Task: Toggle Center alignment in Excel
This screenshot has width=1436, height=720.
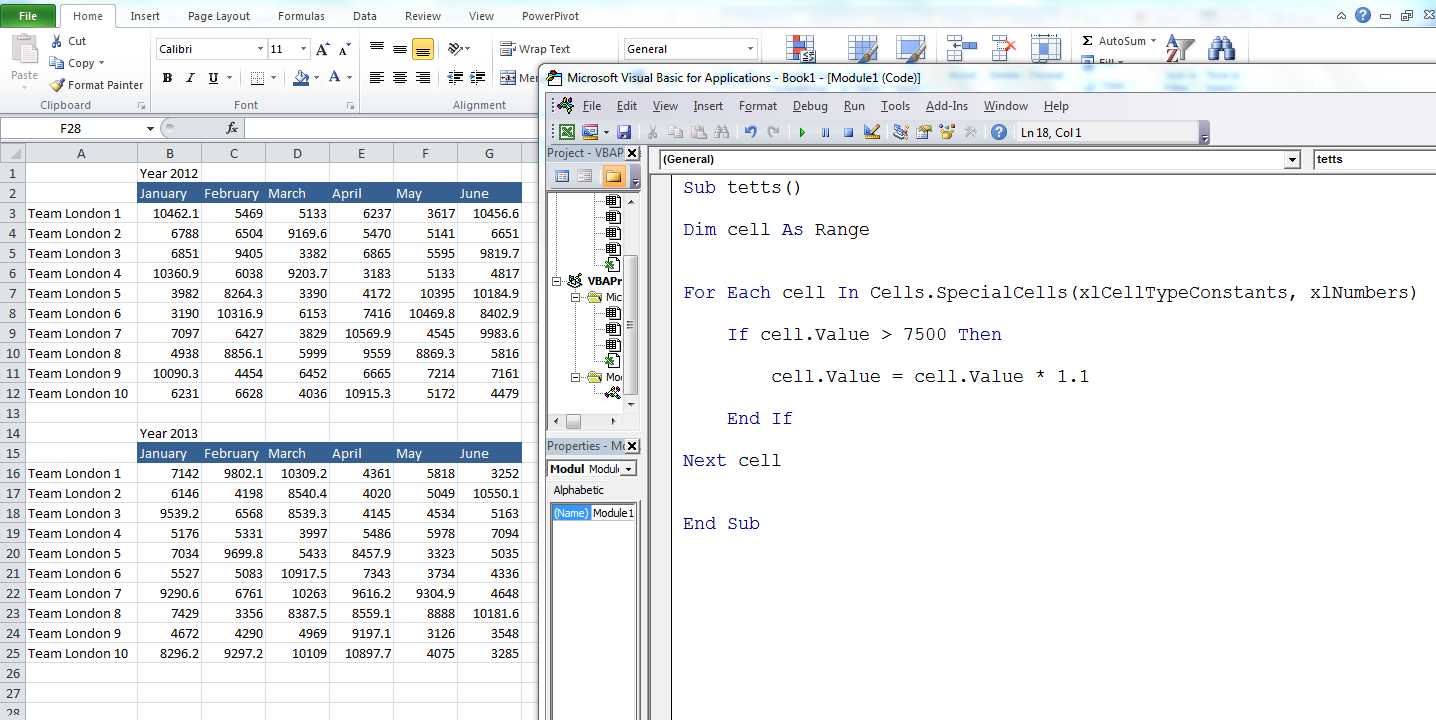Action: click(399, 78)
